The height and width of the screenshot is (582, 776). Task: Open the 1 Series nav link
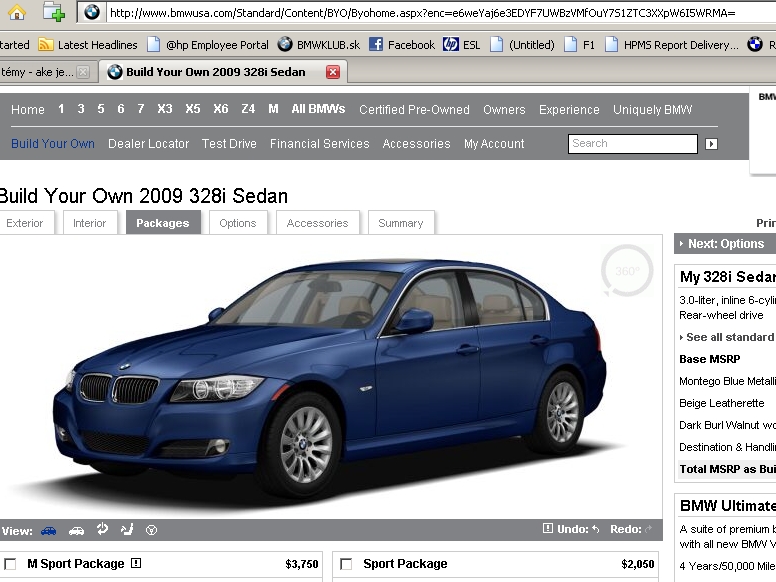(x=61, y=108)
